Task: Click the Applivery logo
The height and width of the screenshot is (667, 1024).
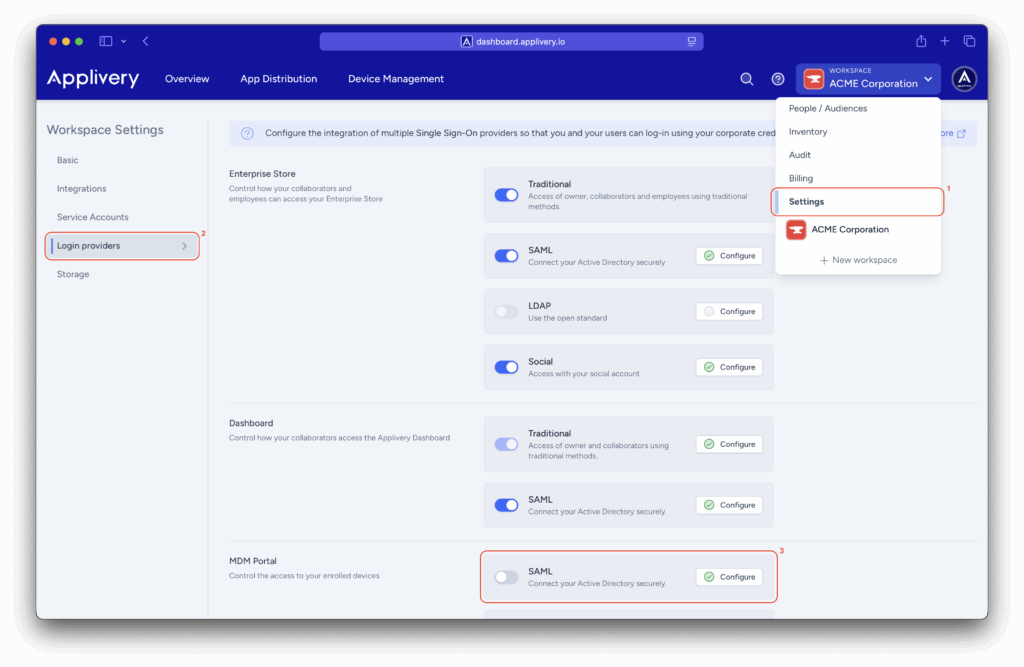Action: 92,78
